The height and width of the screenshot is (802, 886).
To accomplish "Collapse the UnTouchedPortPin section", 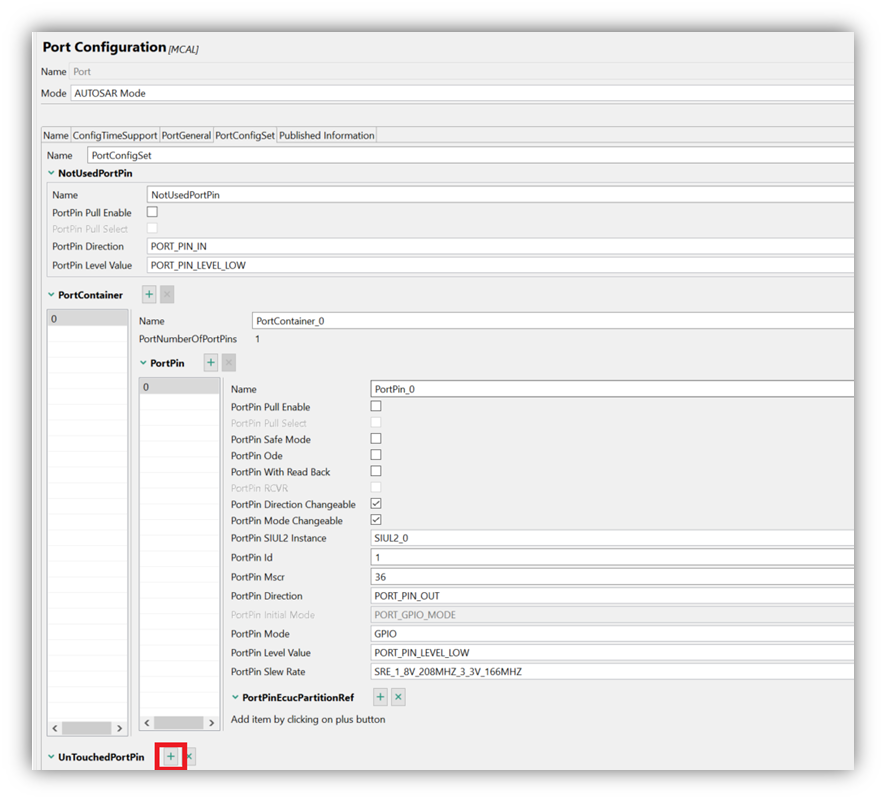I will [51, 757].
